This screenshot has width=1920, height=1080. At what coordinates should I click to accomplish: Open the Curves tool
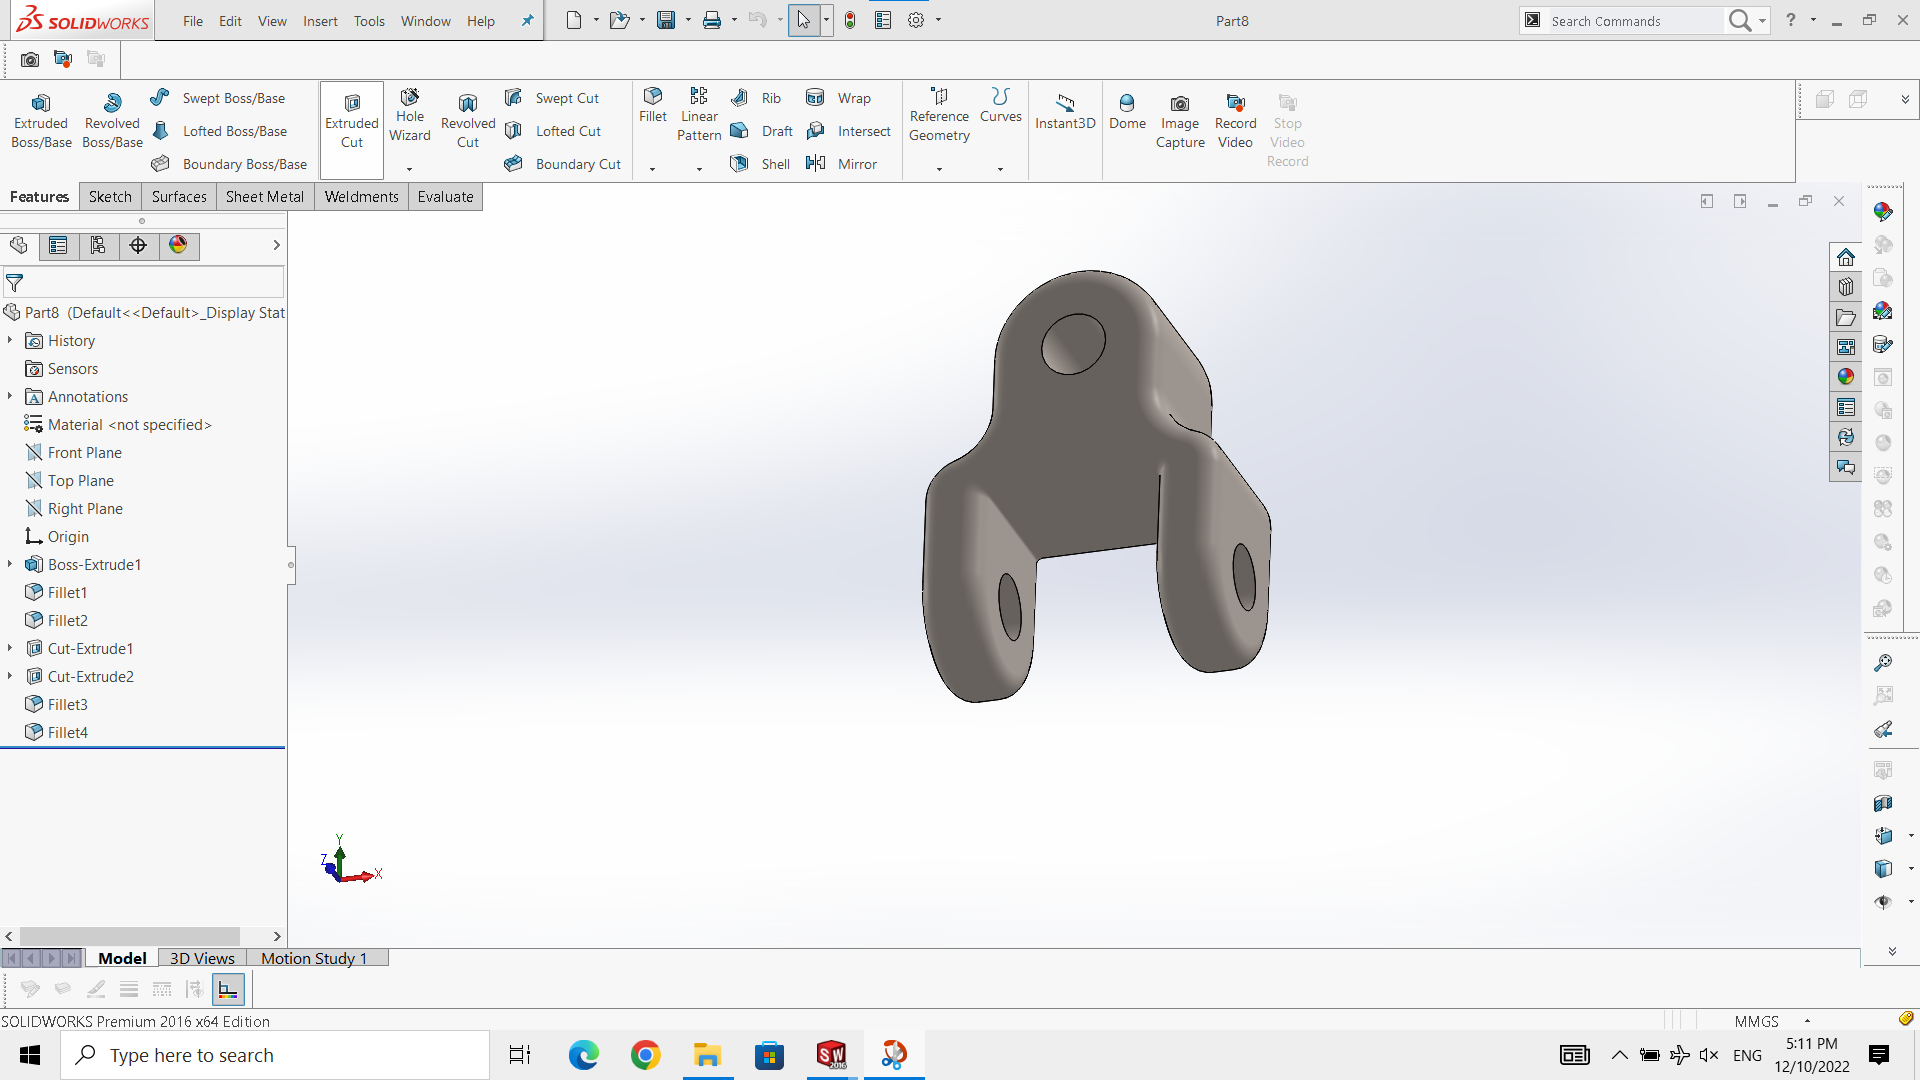click(x=1001, y=106)
